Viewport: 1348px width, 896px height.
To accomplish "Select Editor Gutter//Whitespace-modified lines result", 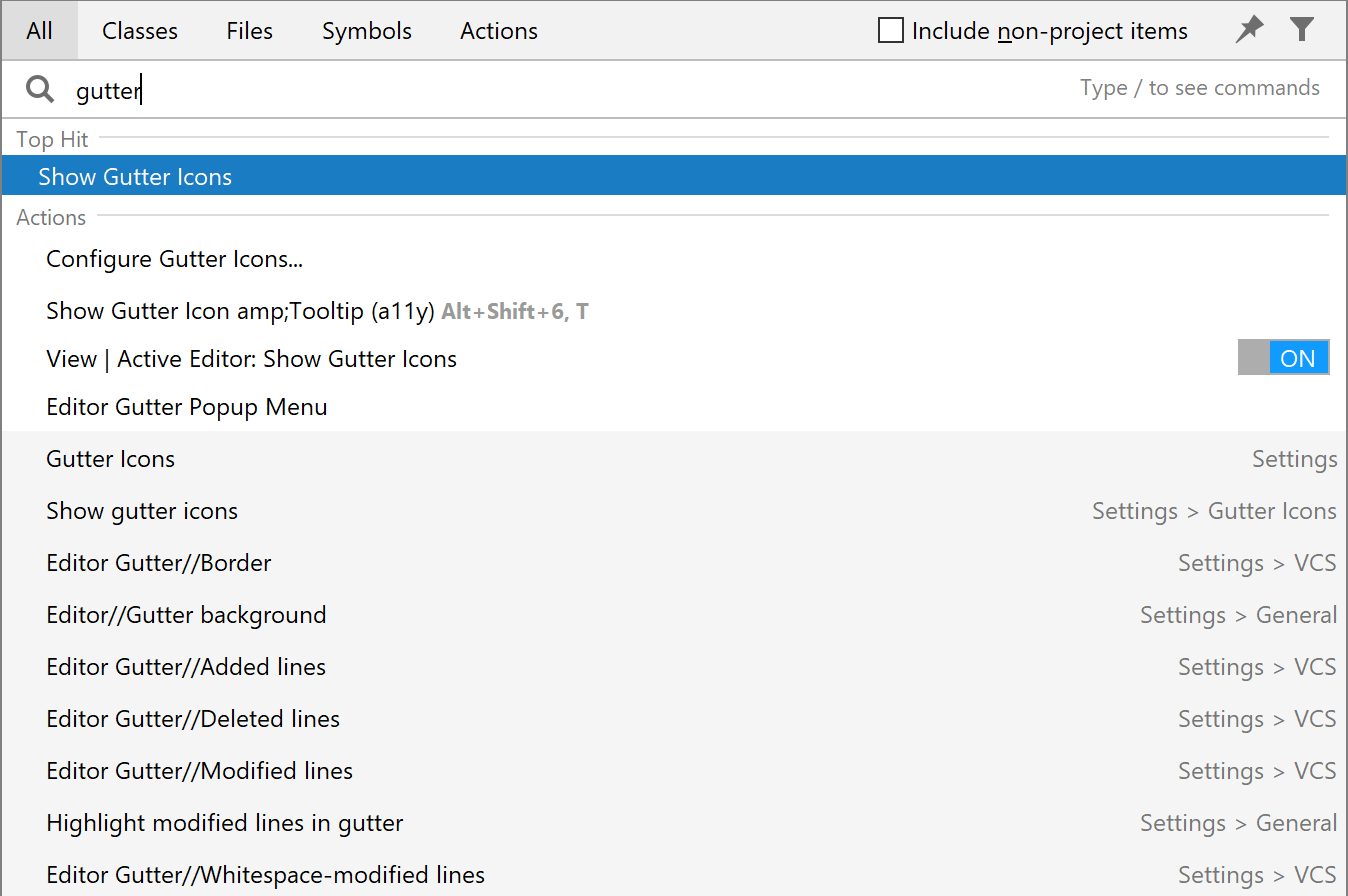I will pyautogui.click(x=674, y=874).
